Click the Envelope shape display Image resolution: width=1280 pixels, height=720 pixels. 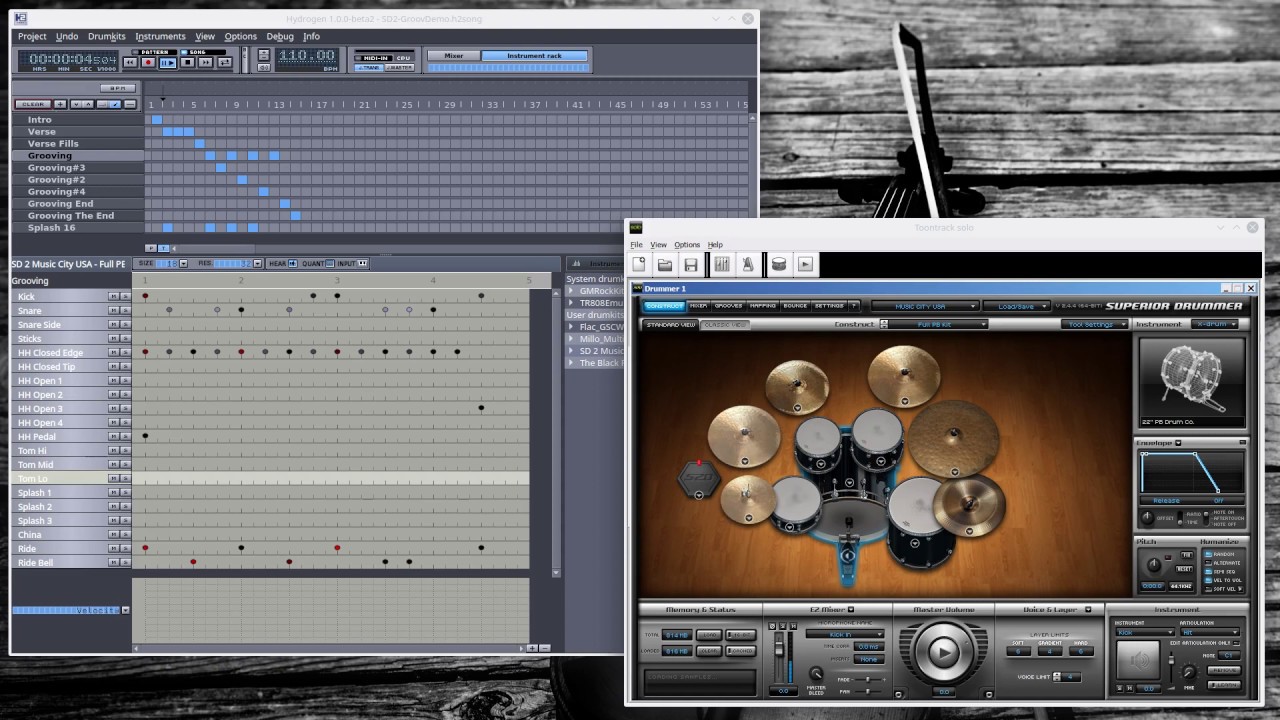pos(1192,472)
